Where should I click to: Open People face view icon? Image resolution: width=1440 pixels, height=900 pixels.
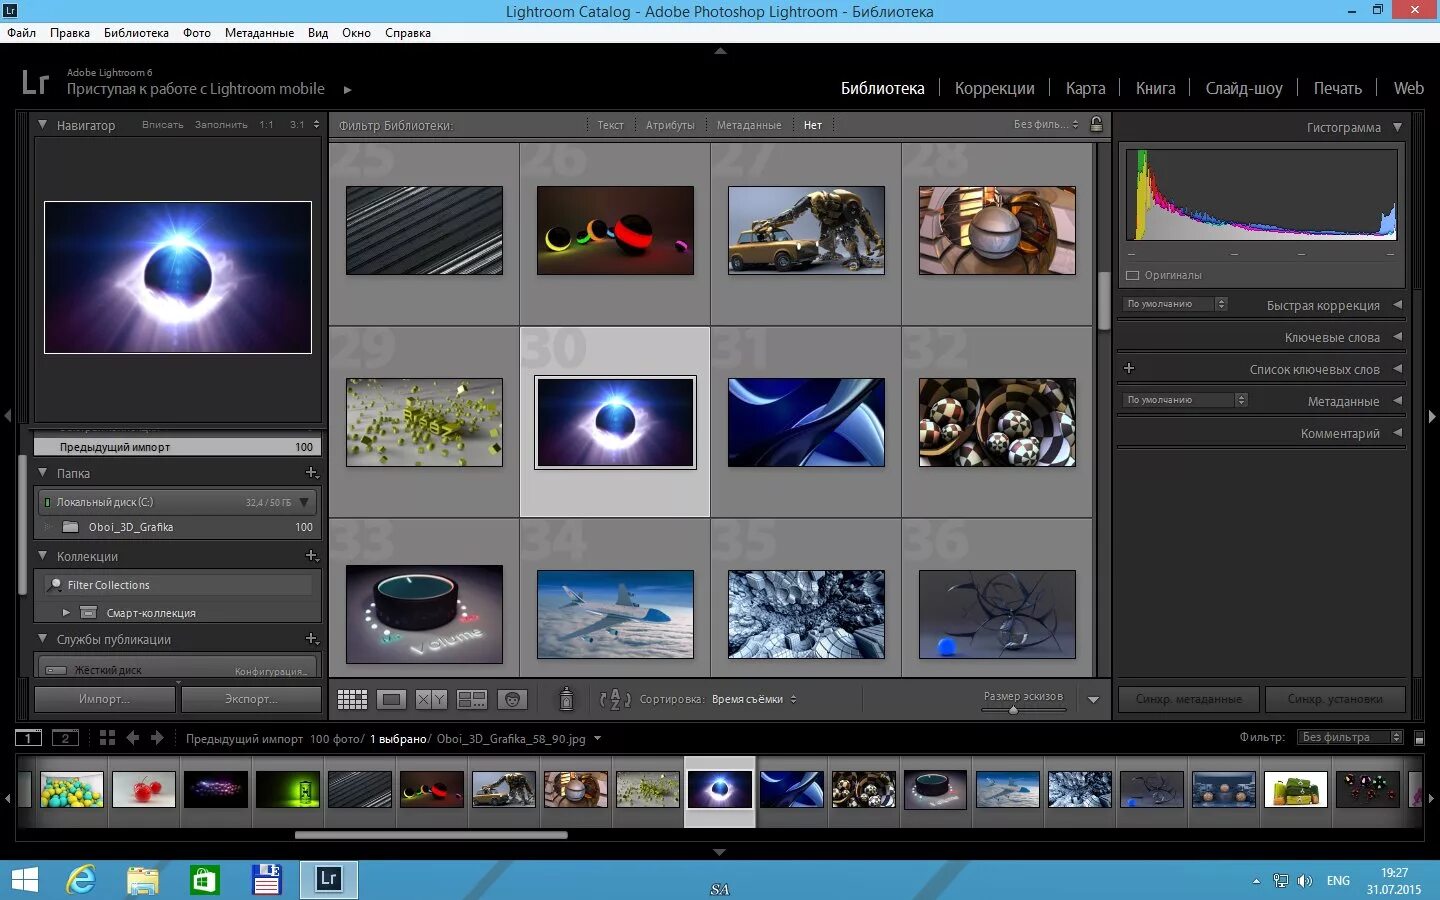coord(512,699)
